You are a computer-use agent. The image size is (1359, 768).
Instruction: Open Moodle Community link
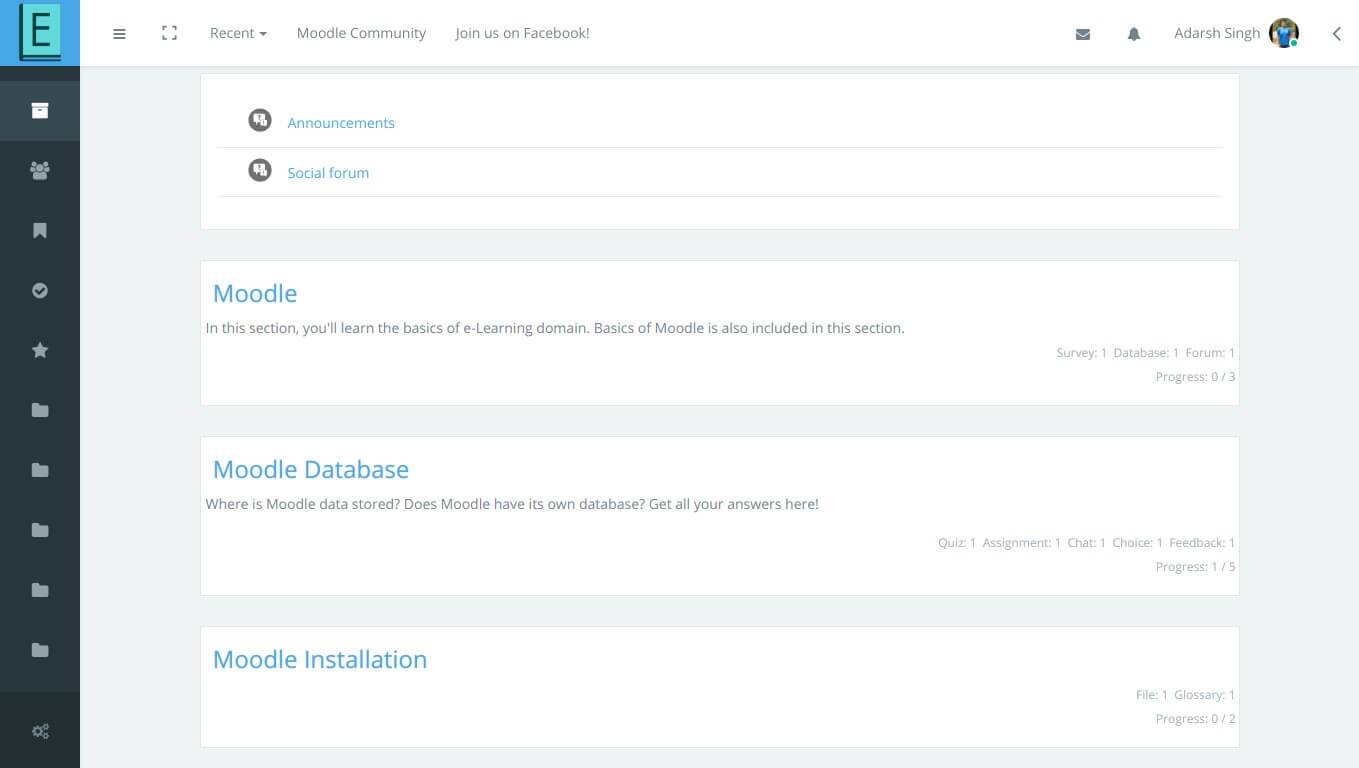361,33
